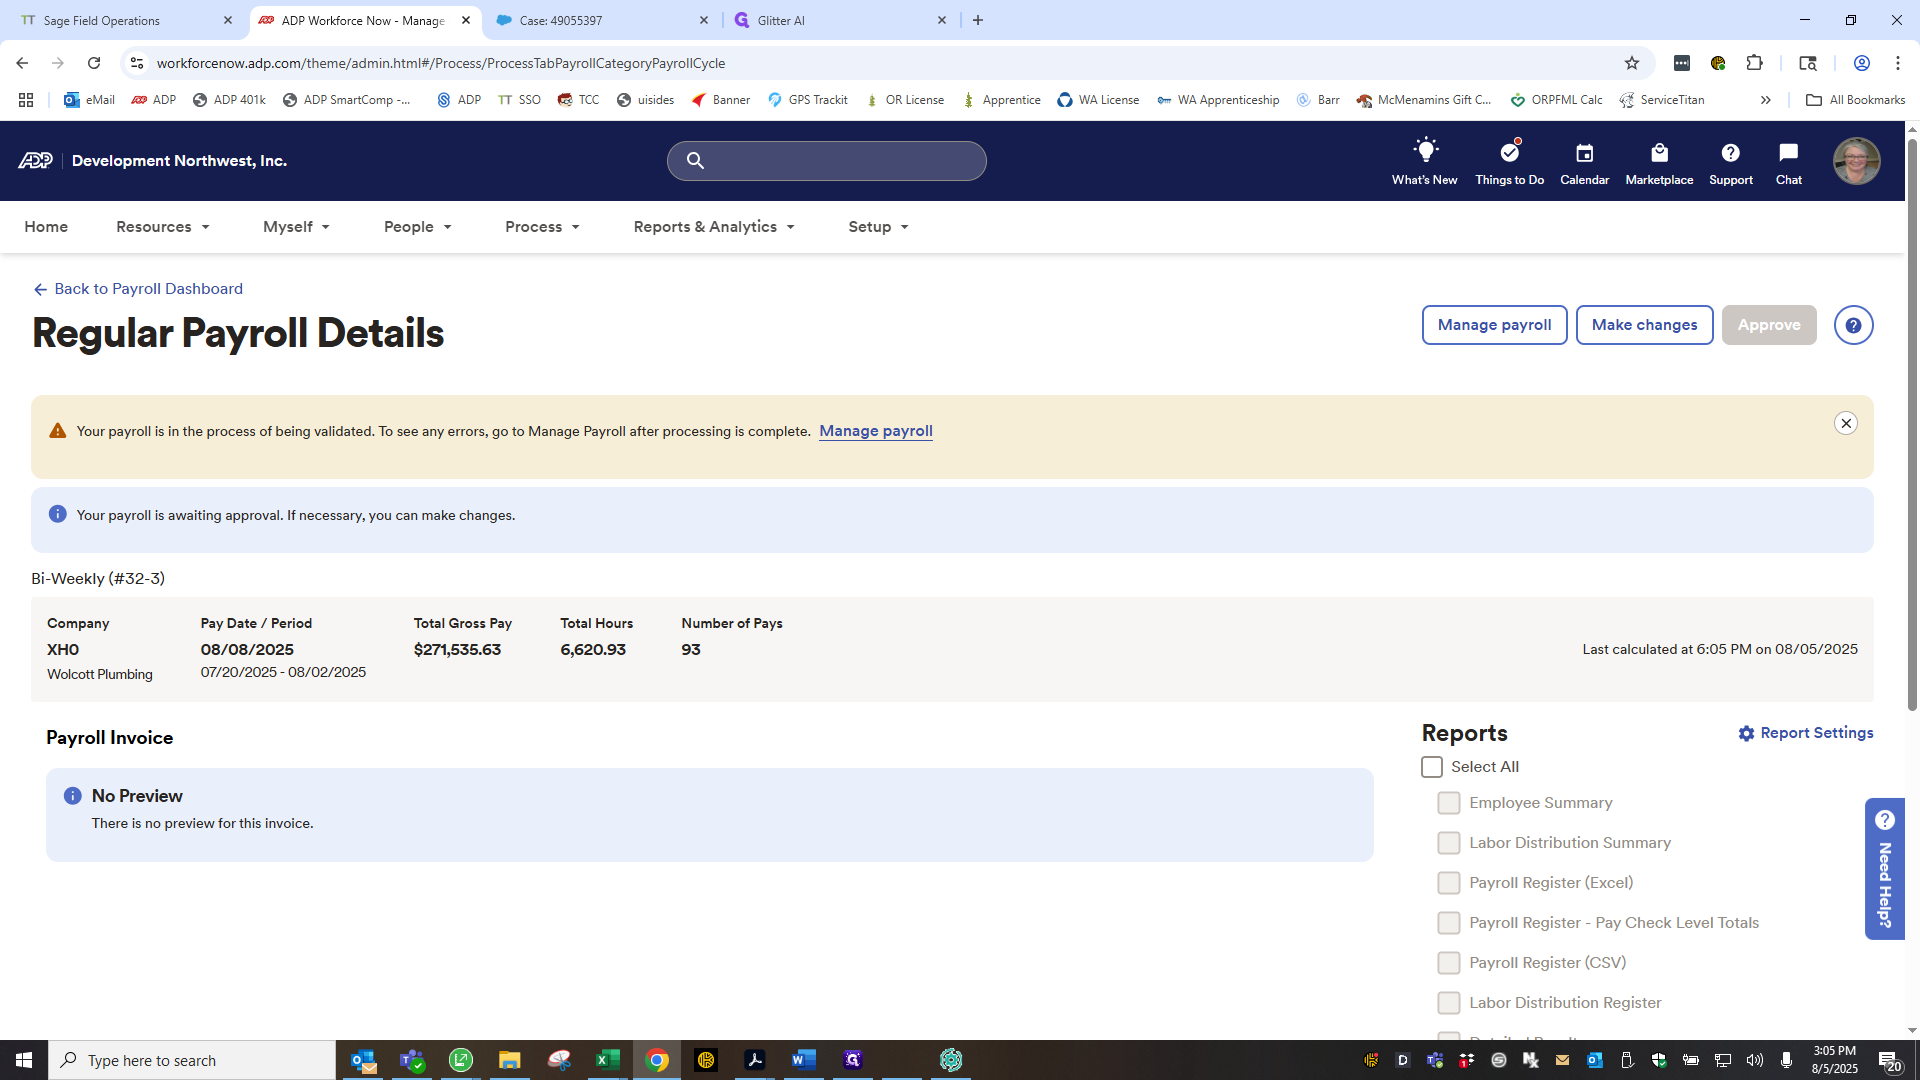Expand the Setup menu dropdown

[x=878, y=227]
